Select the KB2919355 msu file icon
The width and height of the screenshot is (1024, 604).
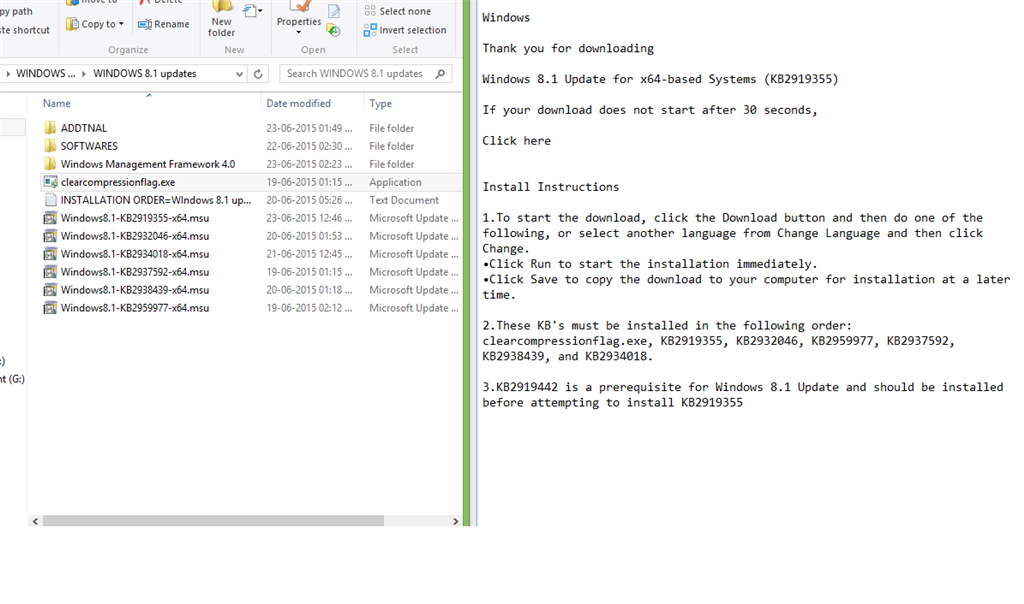point(50,218)
